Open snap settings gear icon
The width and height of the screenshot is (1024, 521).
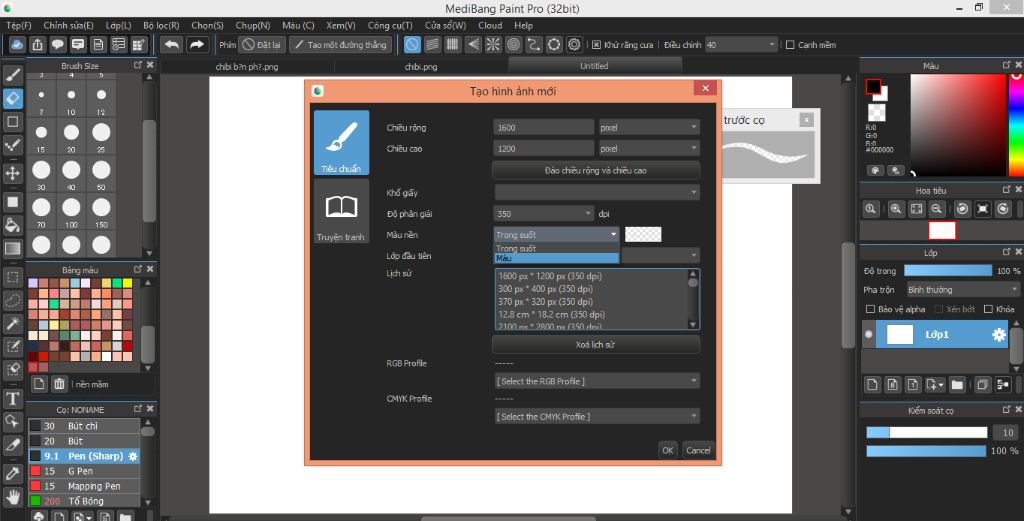[x=574, y=44]
